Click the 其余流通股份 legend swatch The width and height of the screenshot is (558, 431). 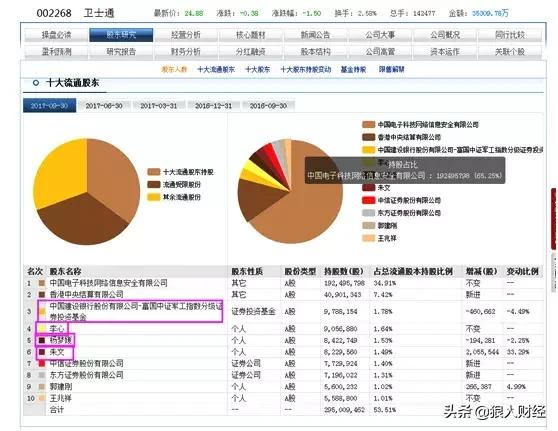(x=154, y=197)
